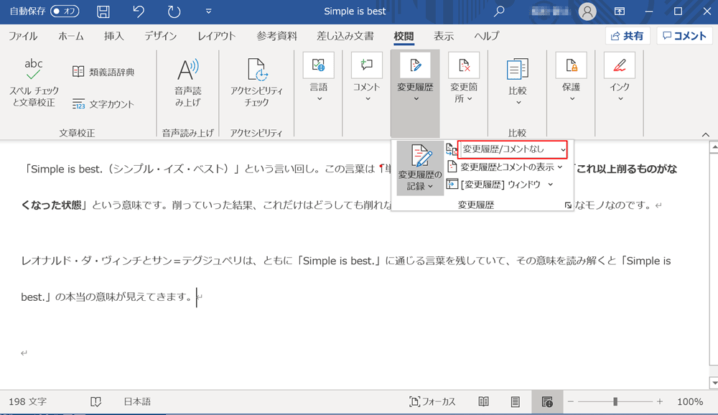Click in the paragraph starting レオナルド・ダ・ヴィンチ

pyautogui.click(x=346, y=279)
